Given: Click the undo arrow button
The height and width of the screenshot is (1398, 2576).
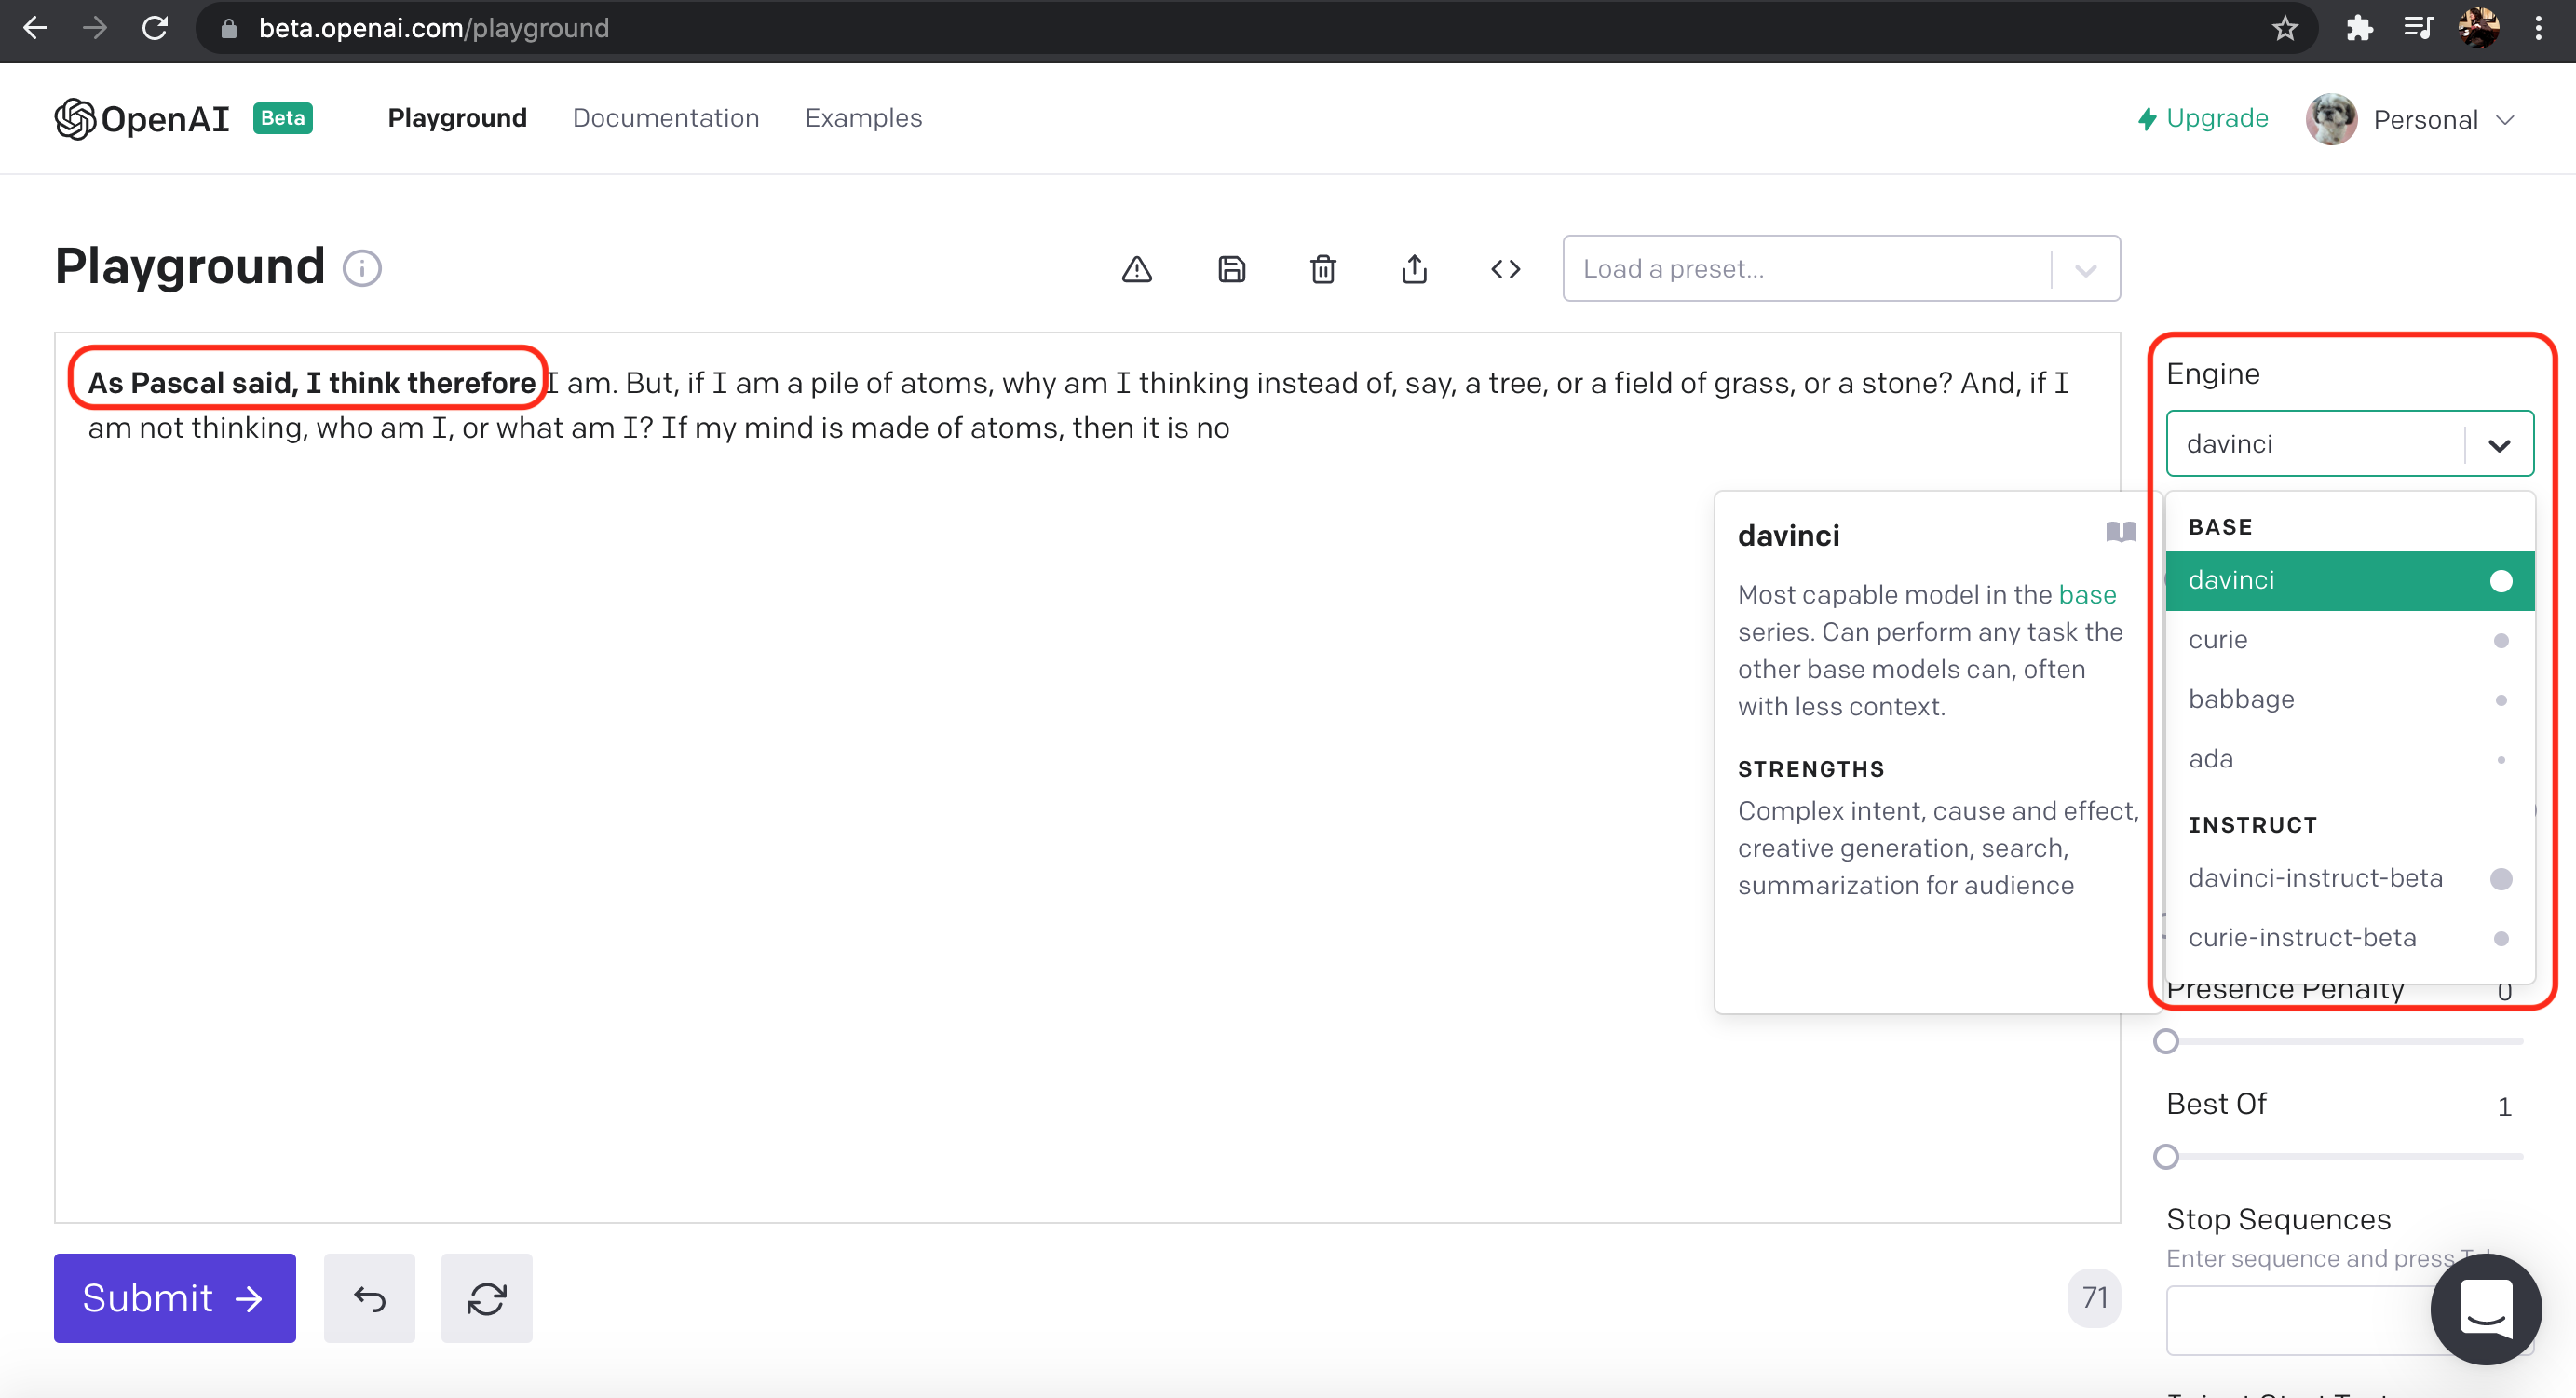Looking at the screenshot, I should coord(369,1298).
